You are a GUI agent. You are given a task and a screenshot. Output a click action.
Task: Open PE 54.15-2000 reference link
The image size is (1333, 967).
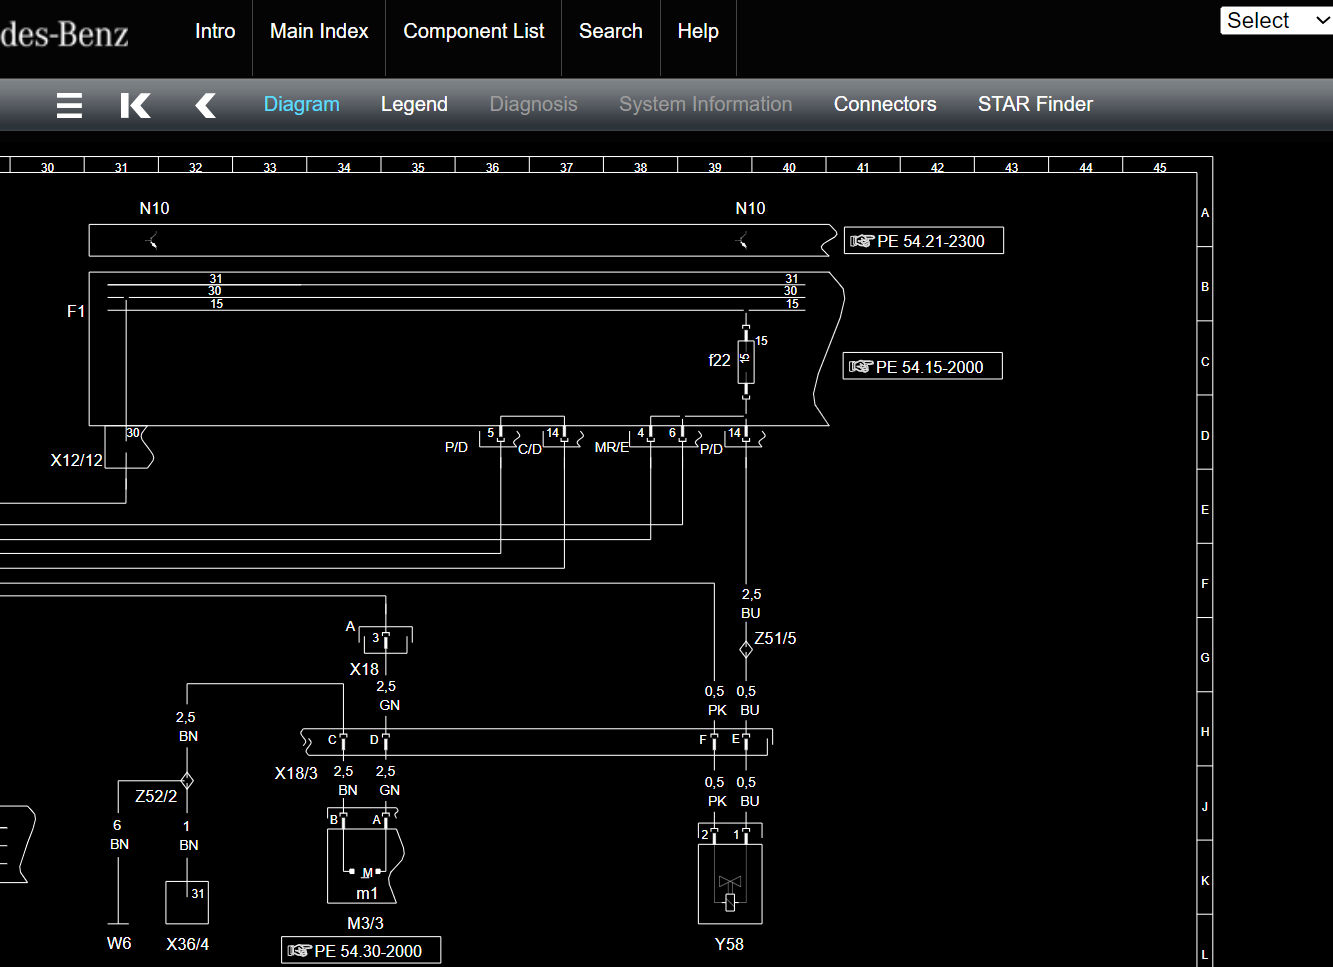tap(922, 367)
